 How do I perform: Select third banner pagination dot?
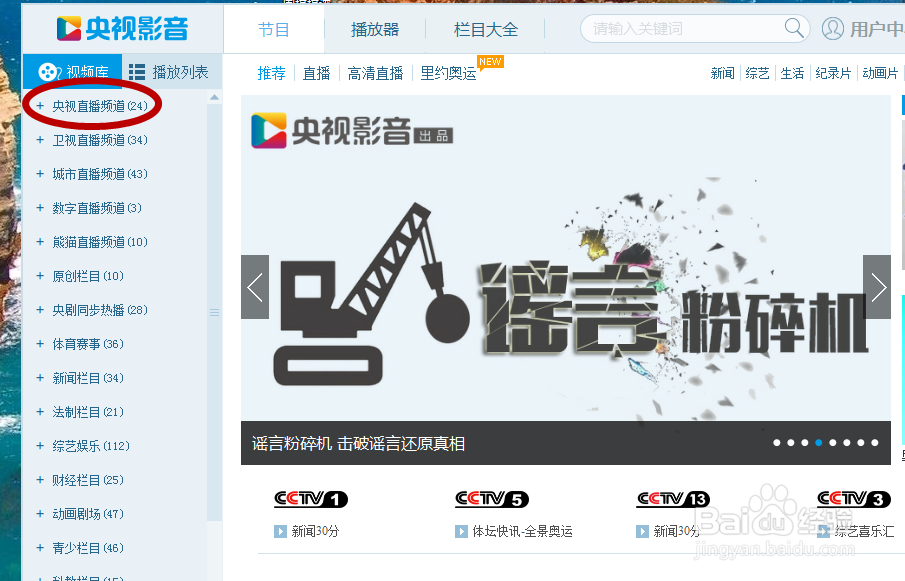(805, 443)
